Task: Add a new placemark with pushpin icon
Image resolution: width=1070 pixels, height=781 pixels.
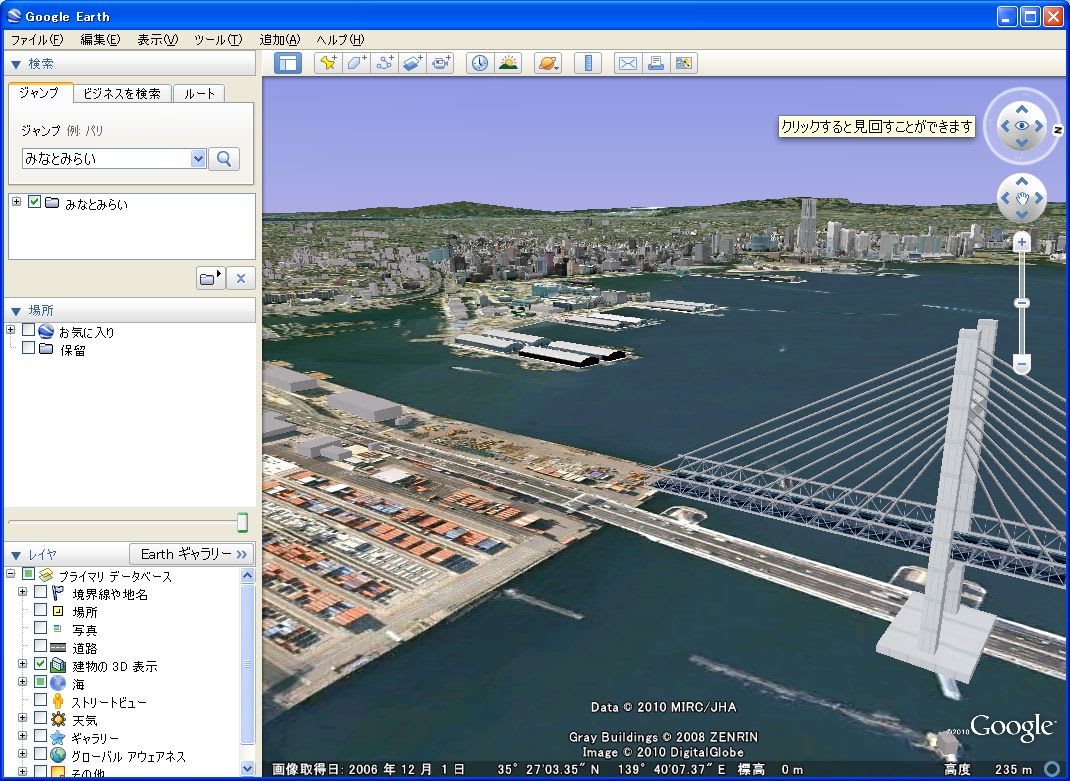Action: pos(327,63)
